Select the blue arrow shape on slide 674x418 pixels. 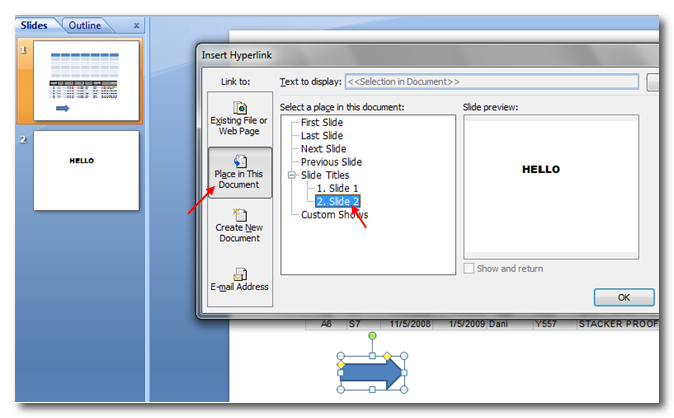pyautogui.click(x=372, y=373)
